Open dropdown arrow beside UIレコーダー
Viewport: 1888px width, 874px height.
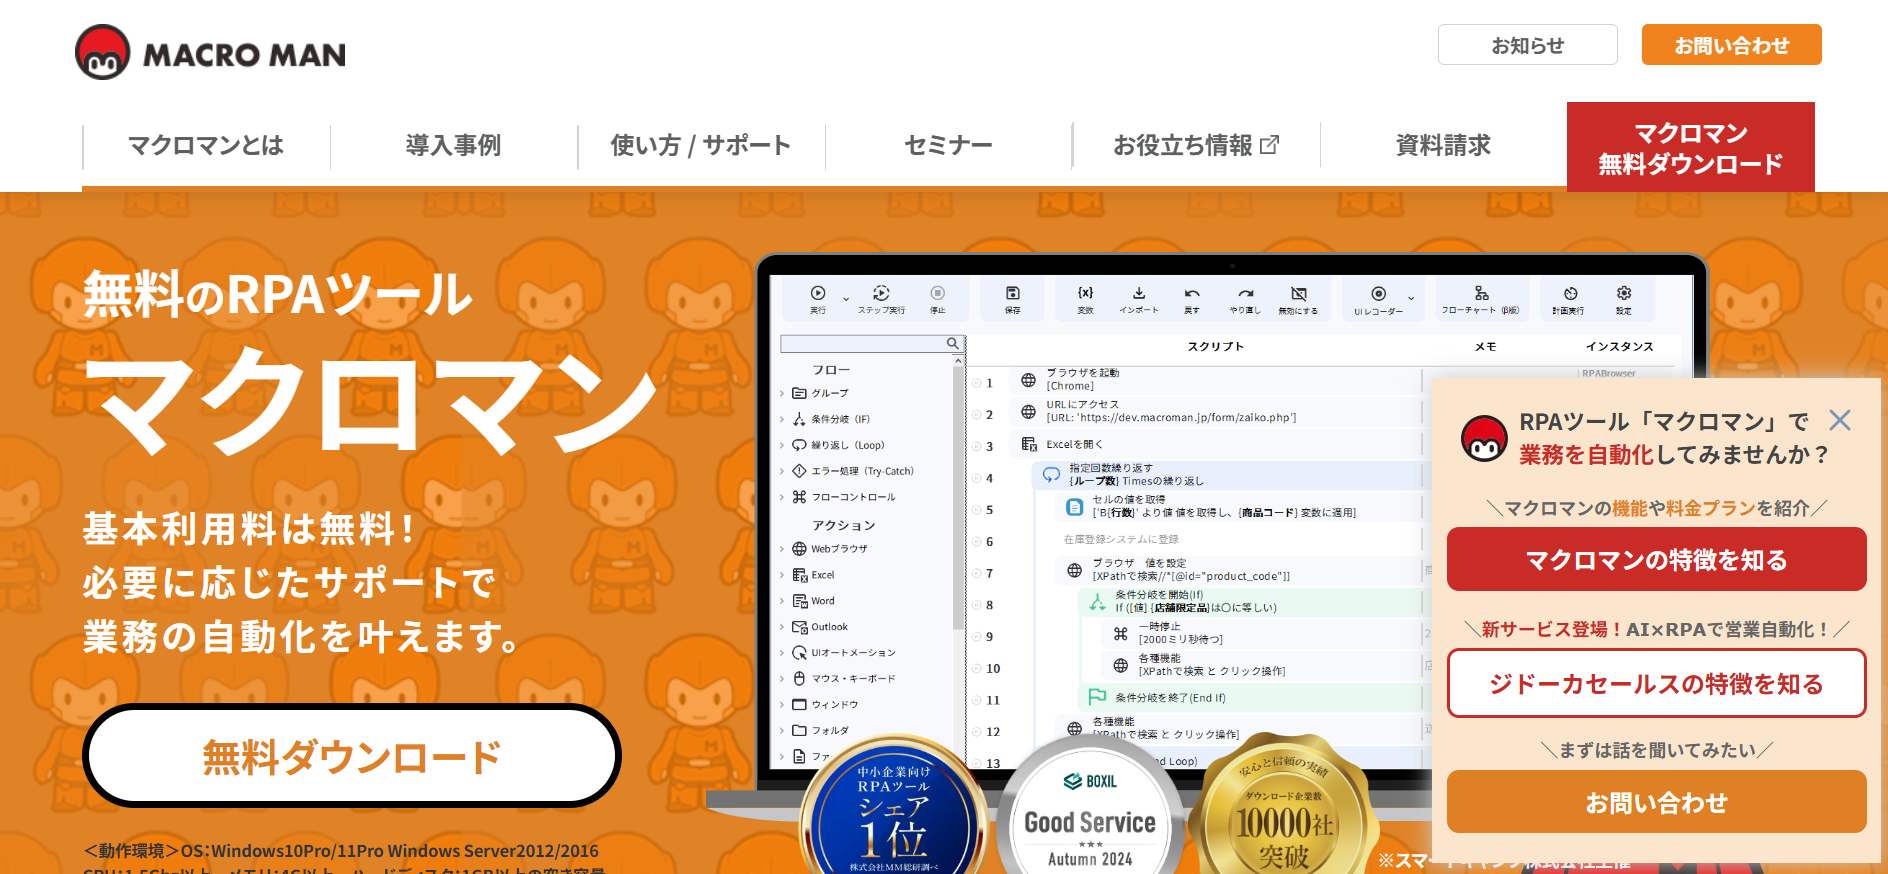click(1411, 298)
